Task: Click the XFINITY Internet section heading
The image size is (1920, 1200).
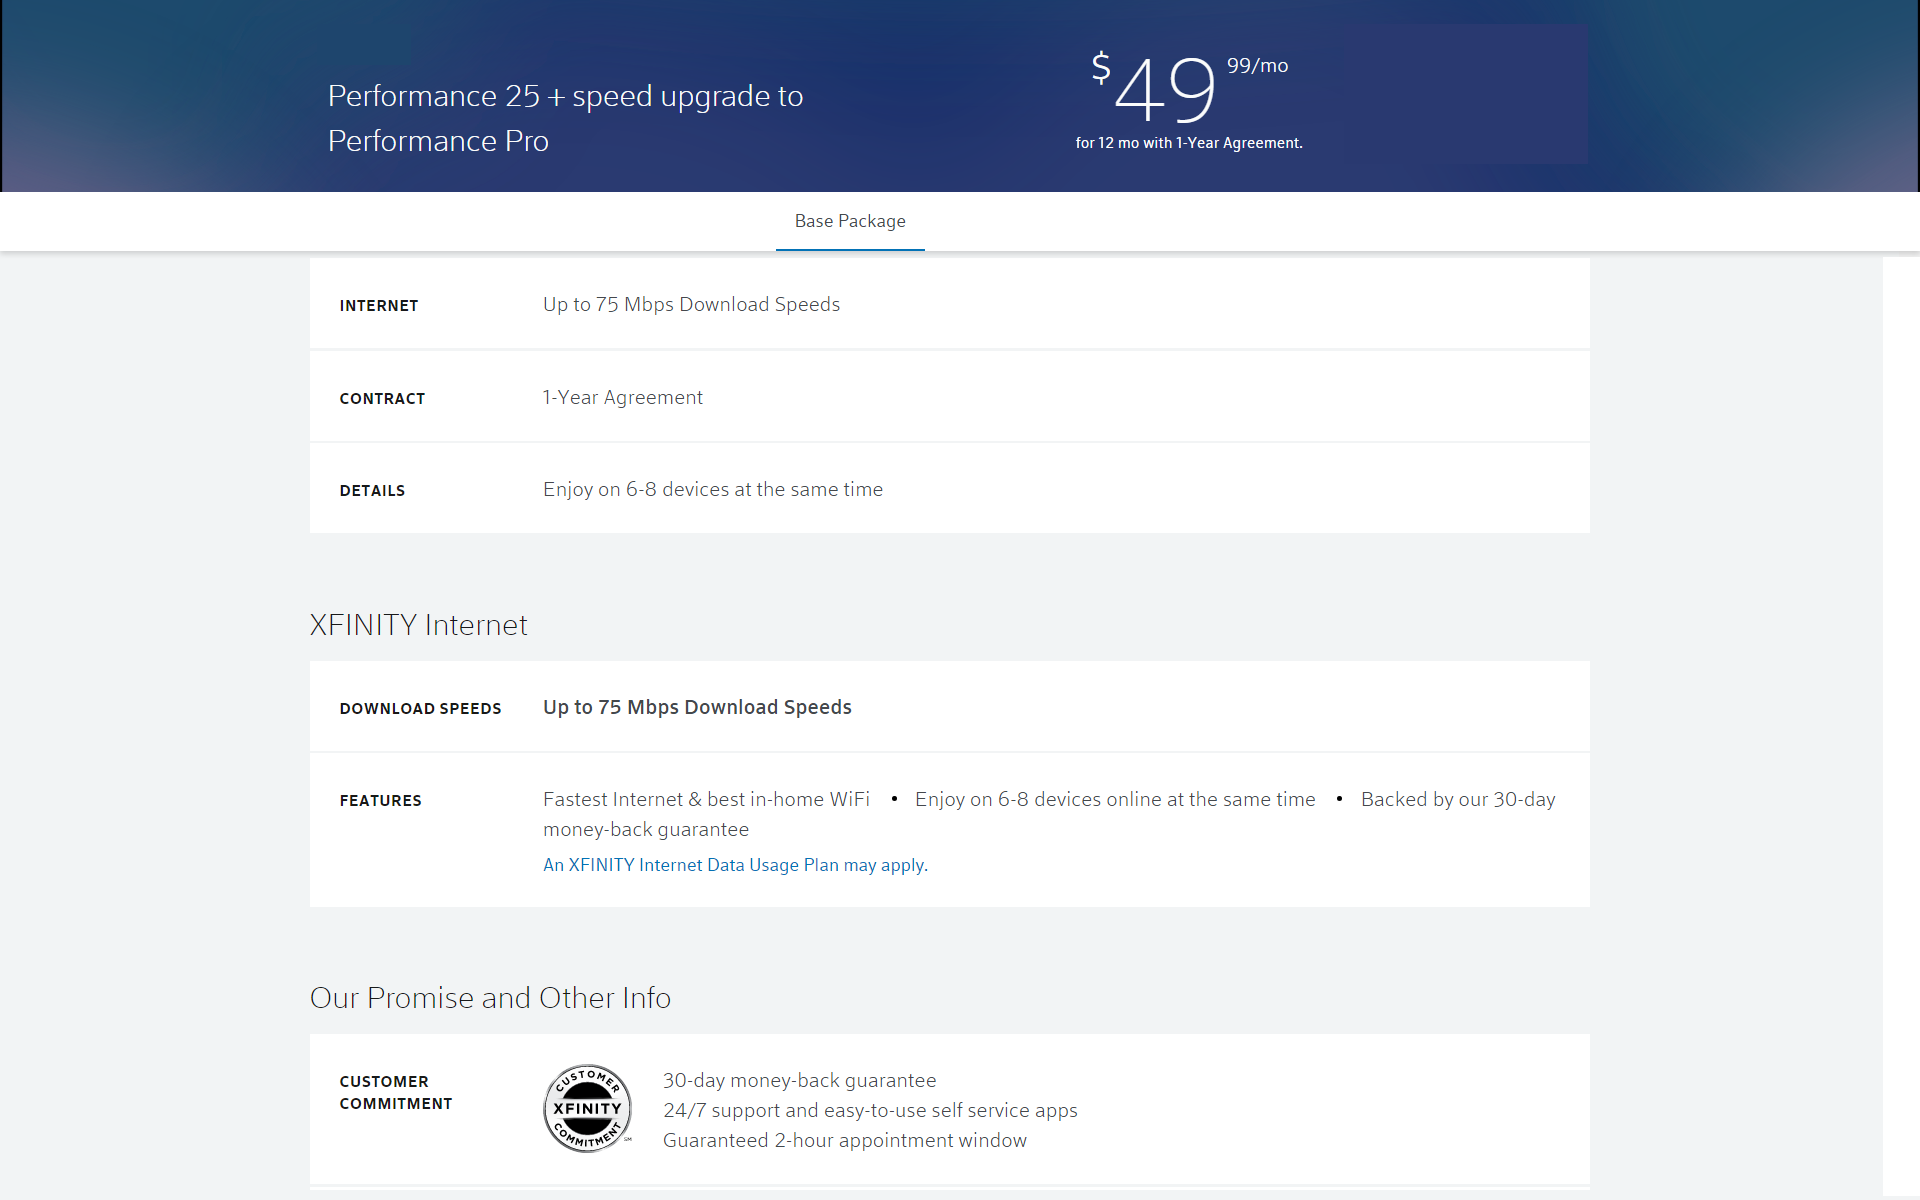Action: [x=418, y=625]
